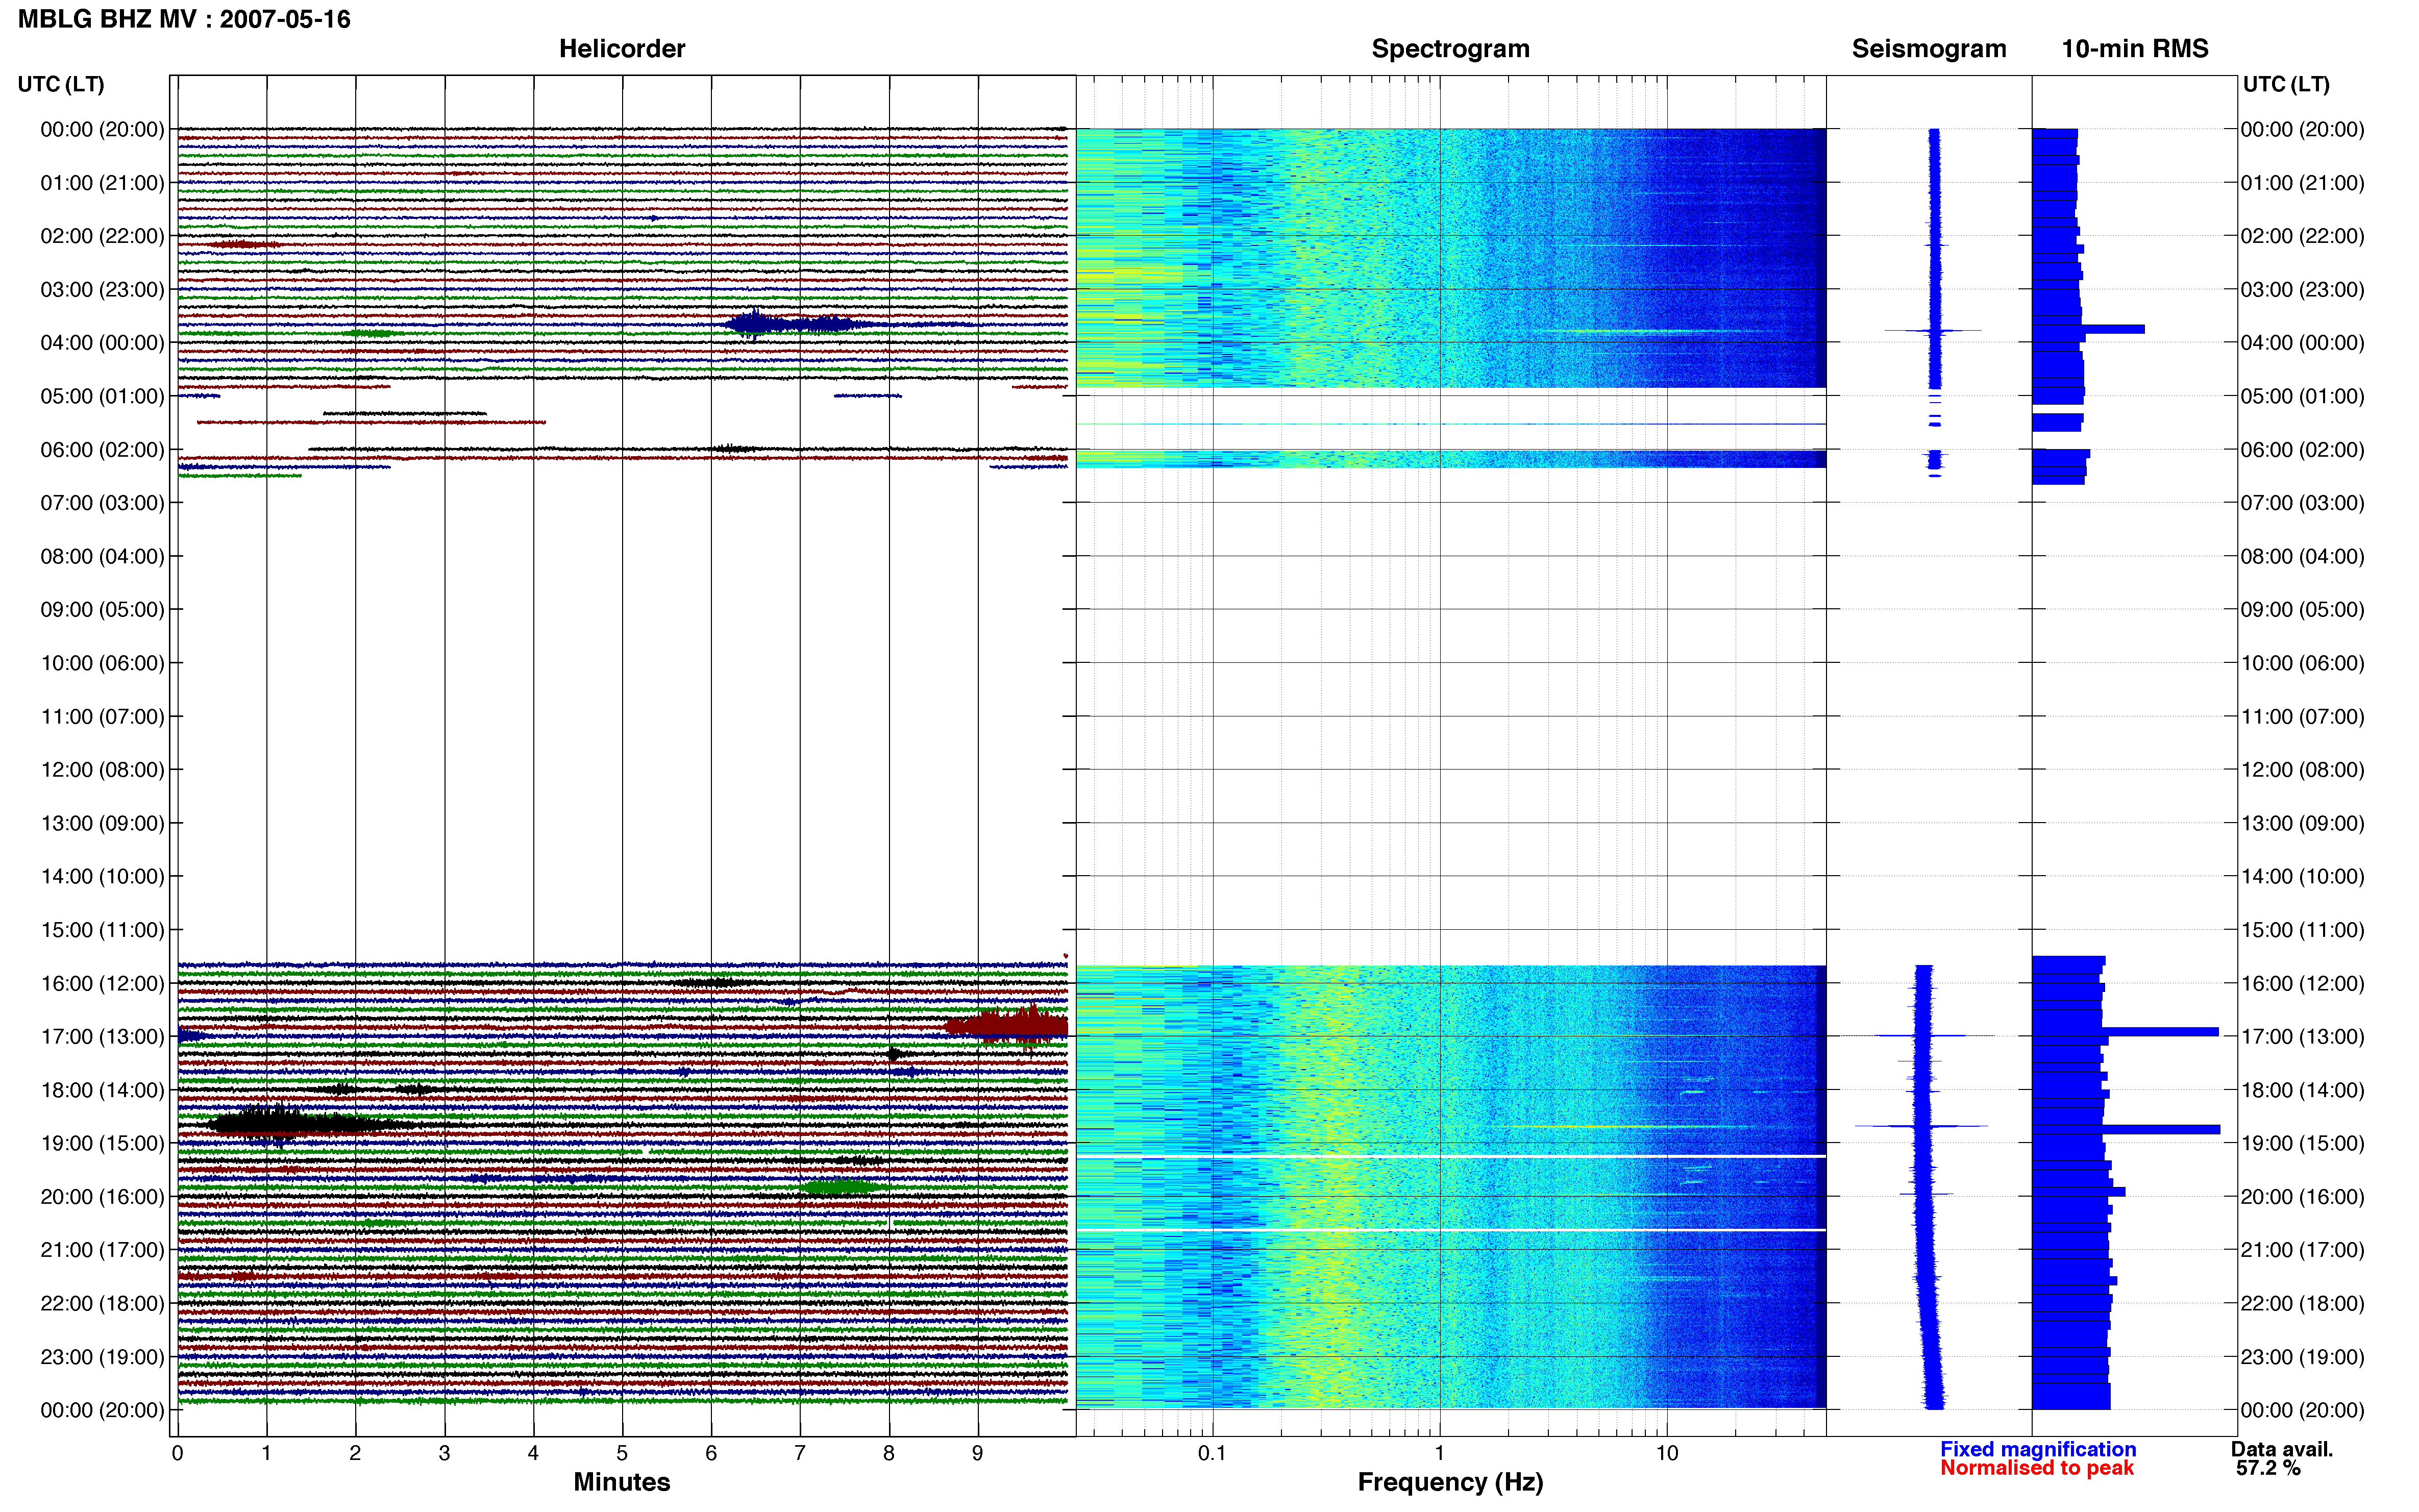Click the "57.2 %" data availability value
Image resolution: width=2419 pixels, height=1512 pixels.
2268,1468
